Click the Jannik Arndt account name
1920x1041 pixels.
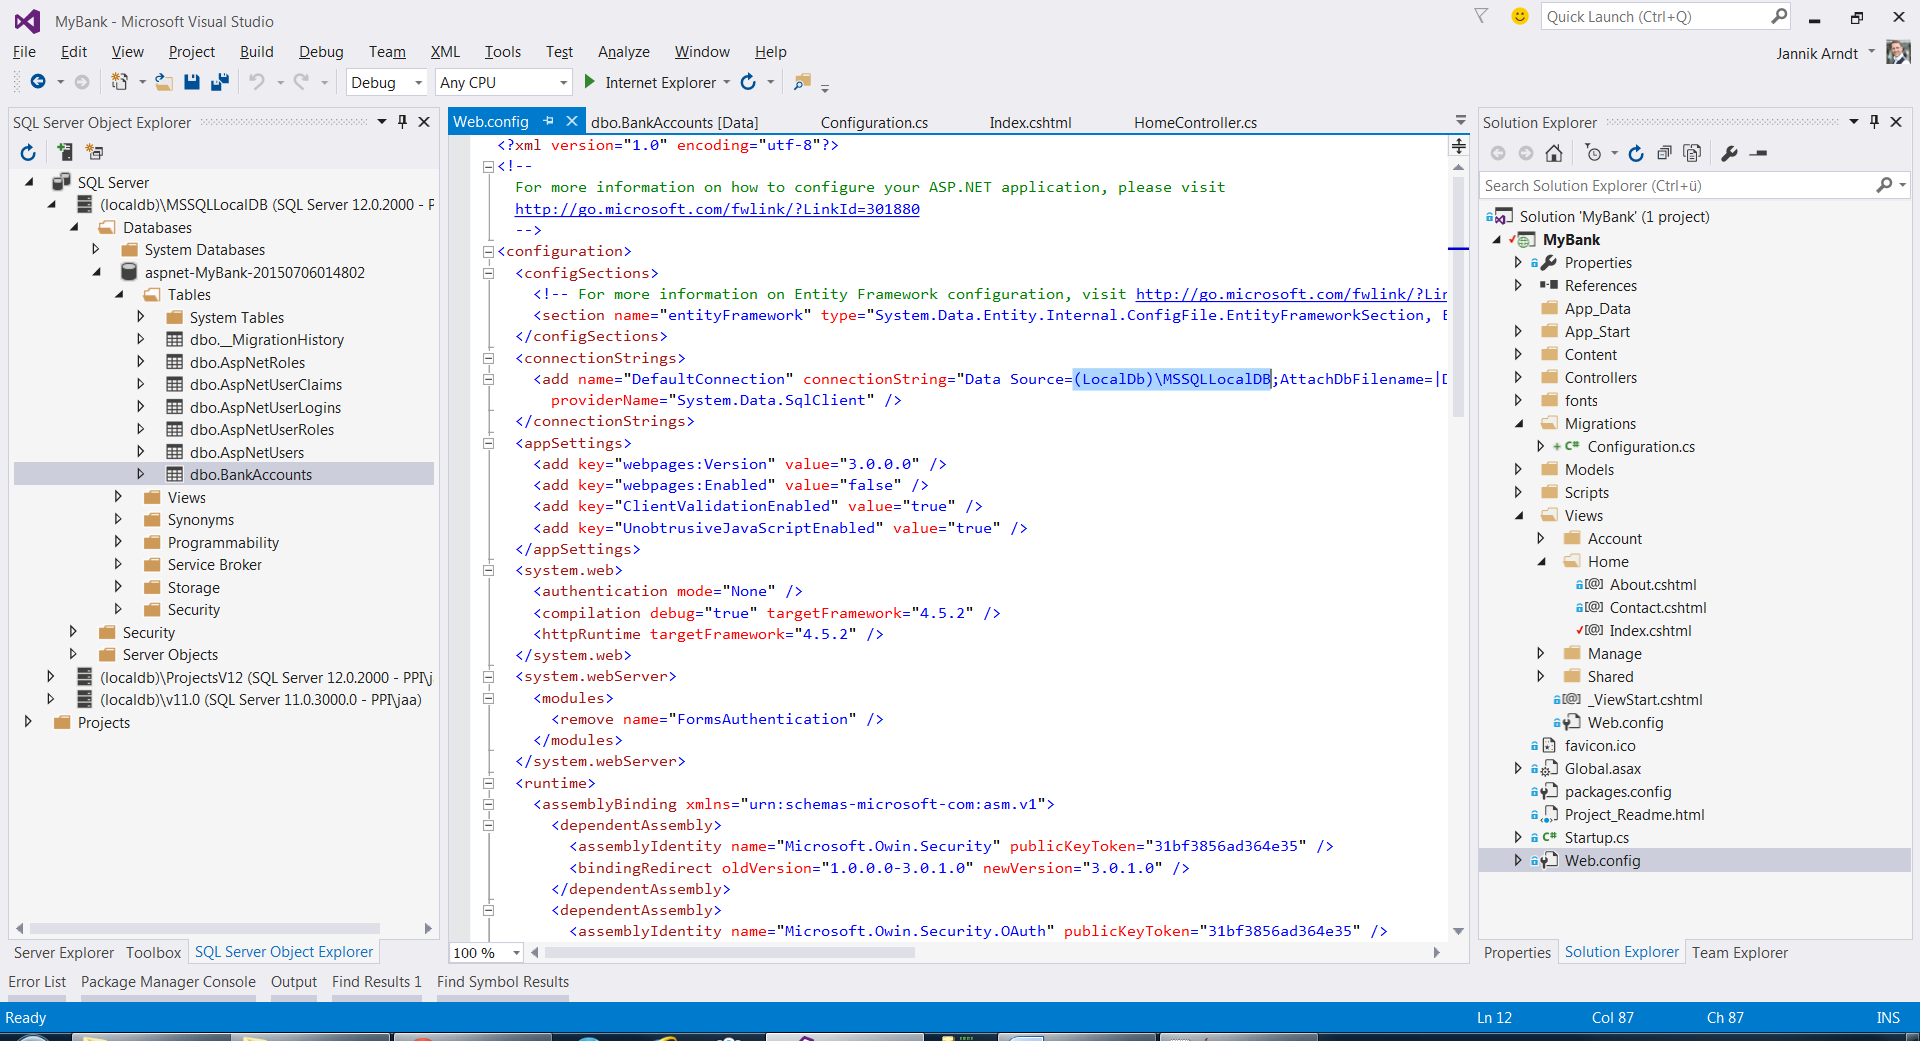click(x=1817, y=53)
